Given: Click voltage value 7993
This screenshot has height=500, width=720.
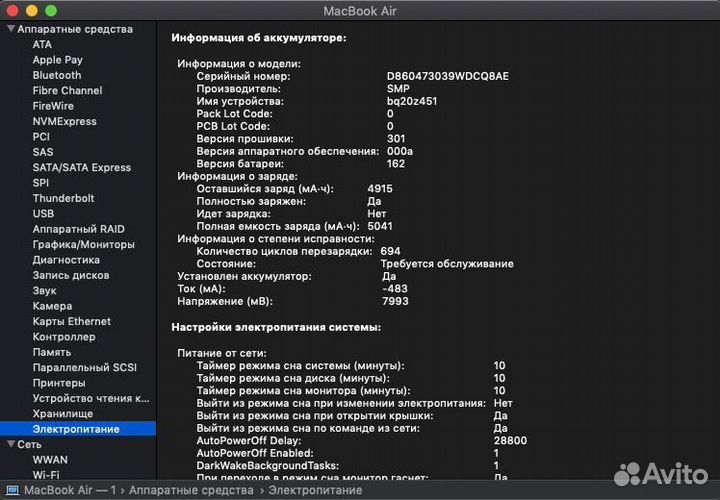Looking at the screenshot, I should click(395, 301).
